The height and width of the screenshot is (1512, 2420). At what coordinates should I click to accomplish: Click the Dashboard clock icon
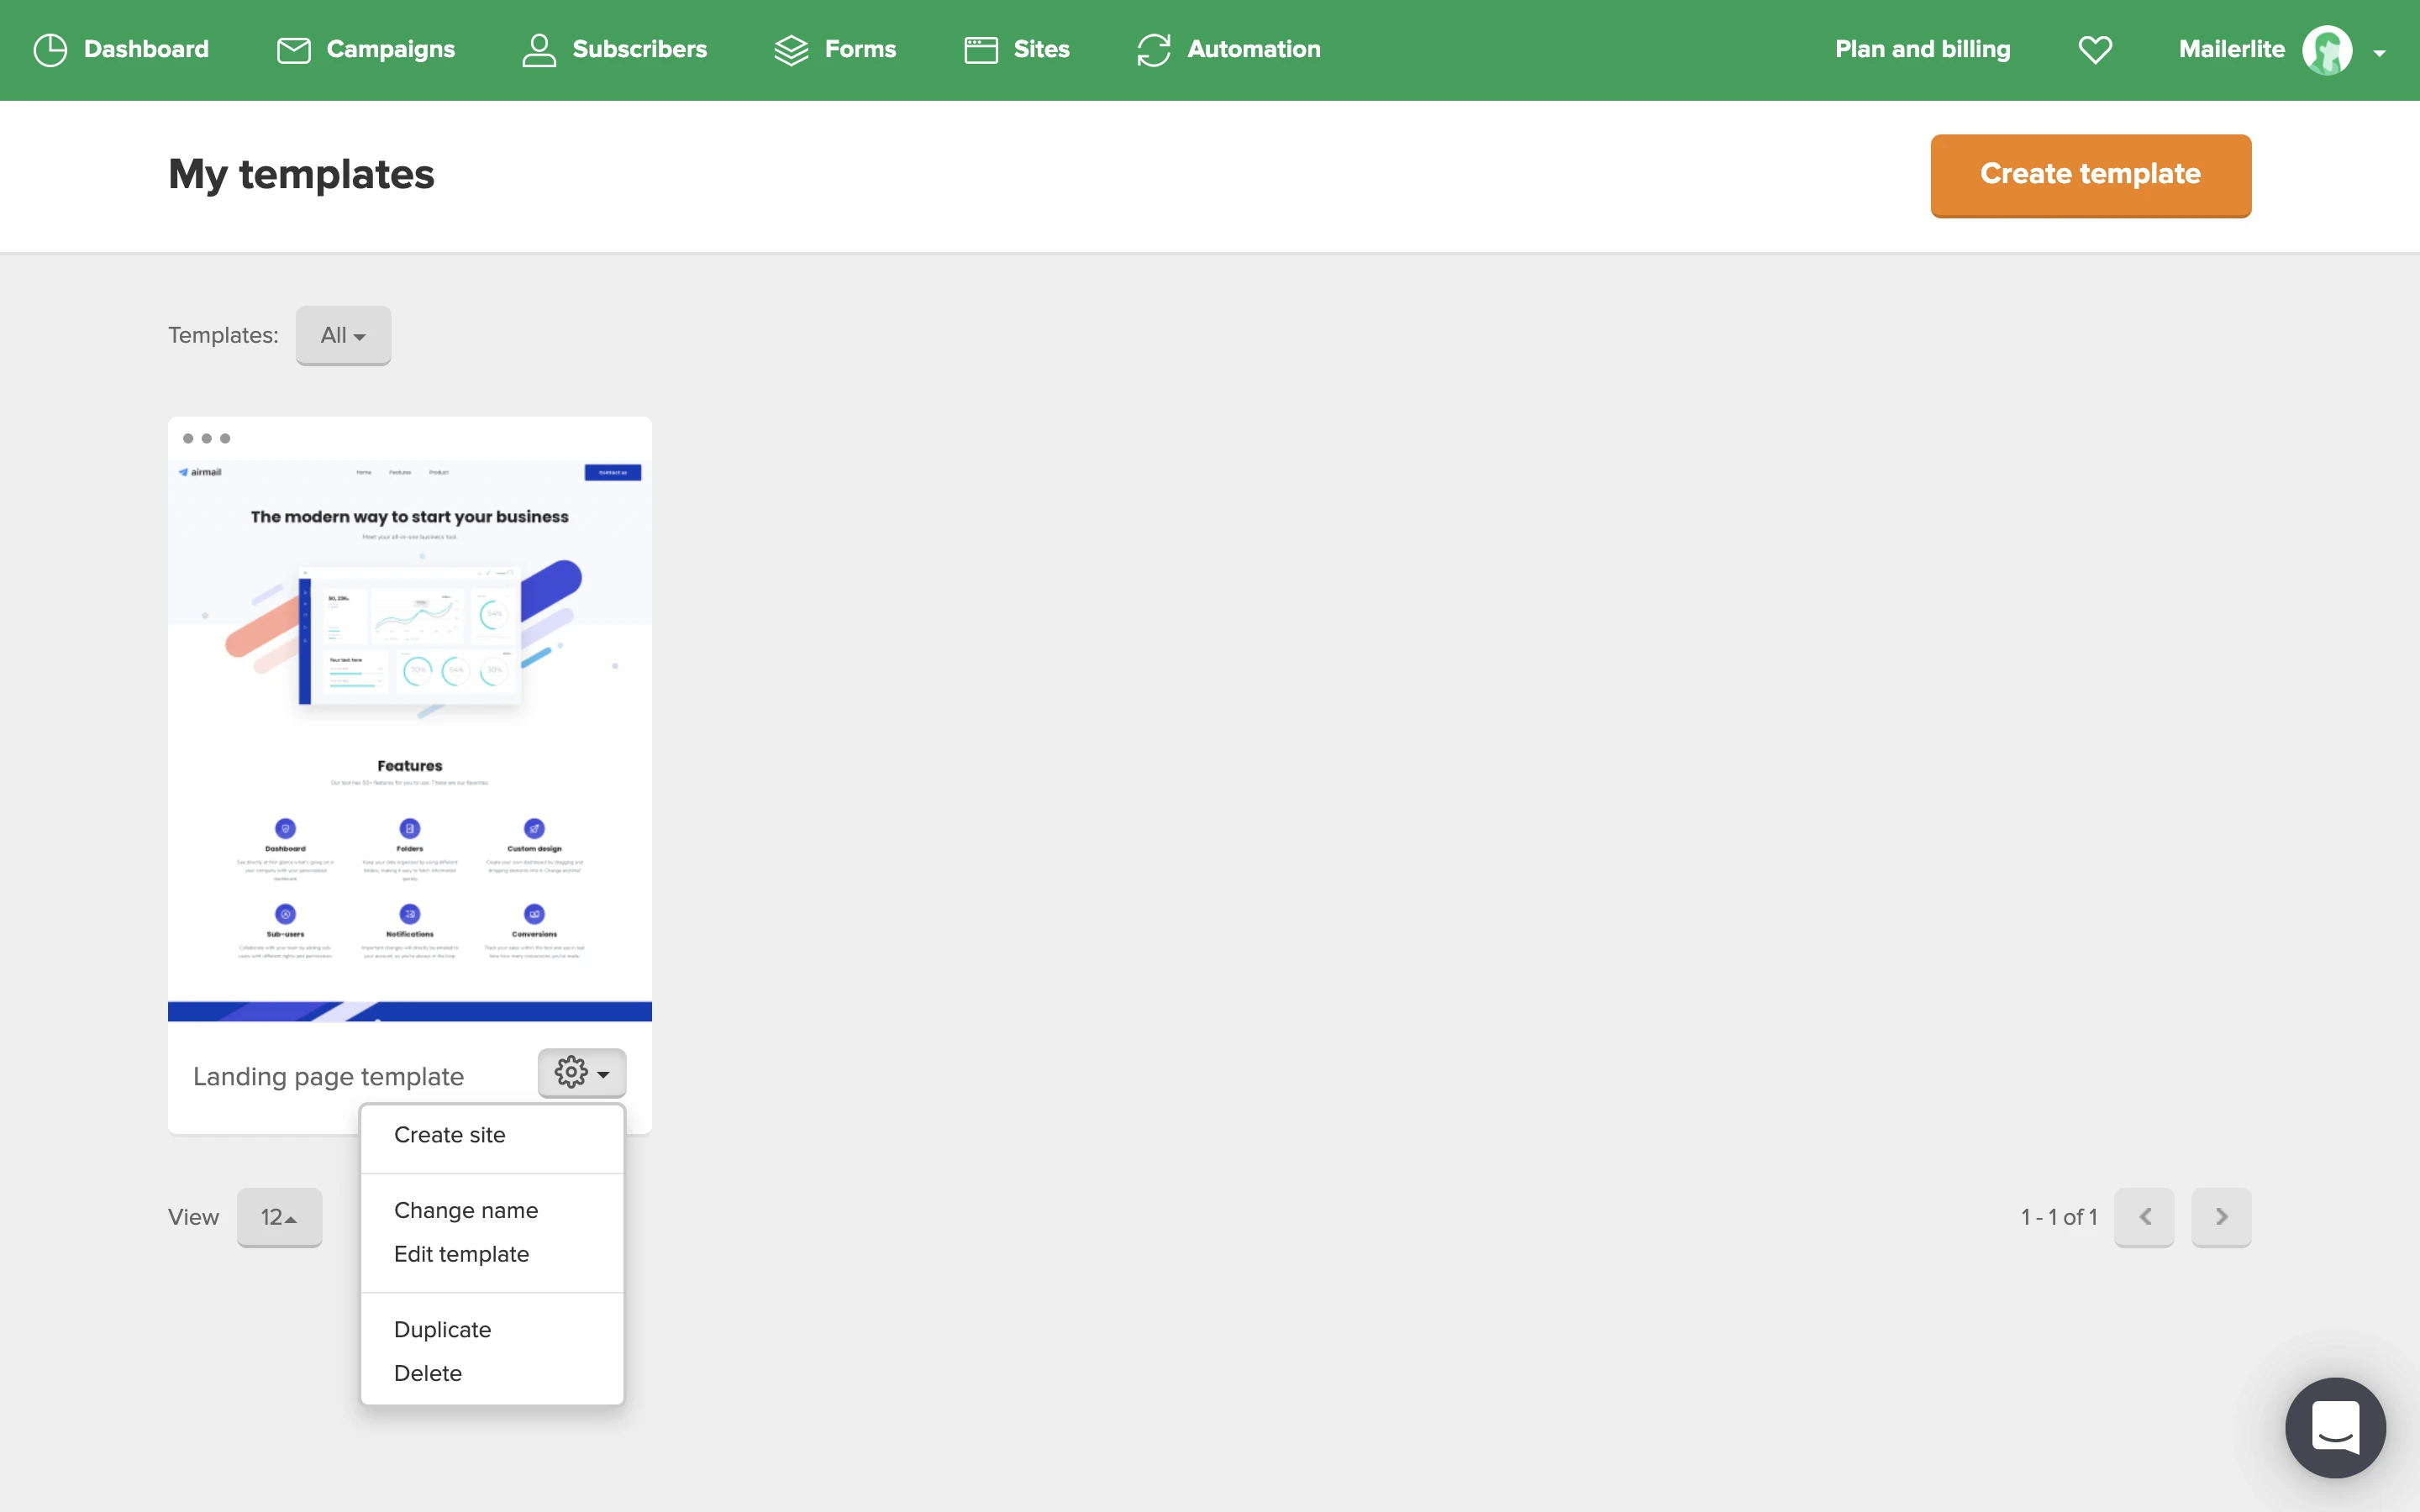click(50, 49)
